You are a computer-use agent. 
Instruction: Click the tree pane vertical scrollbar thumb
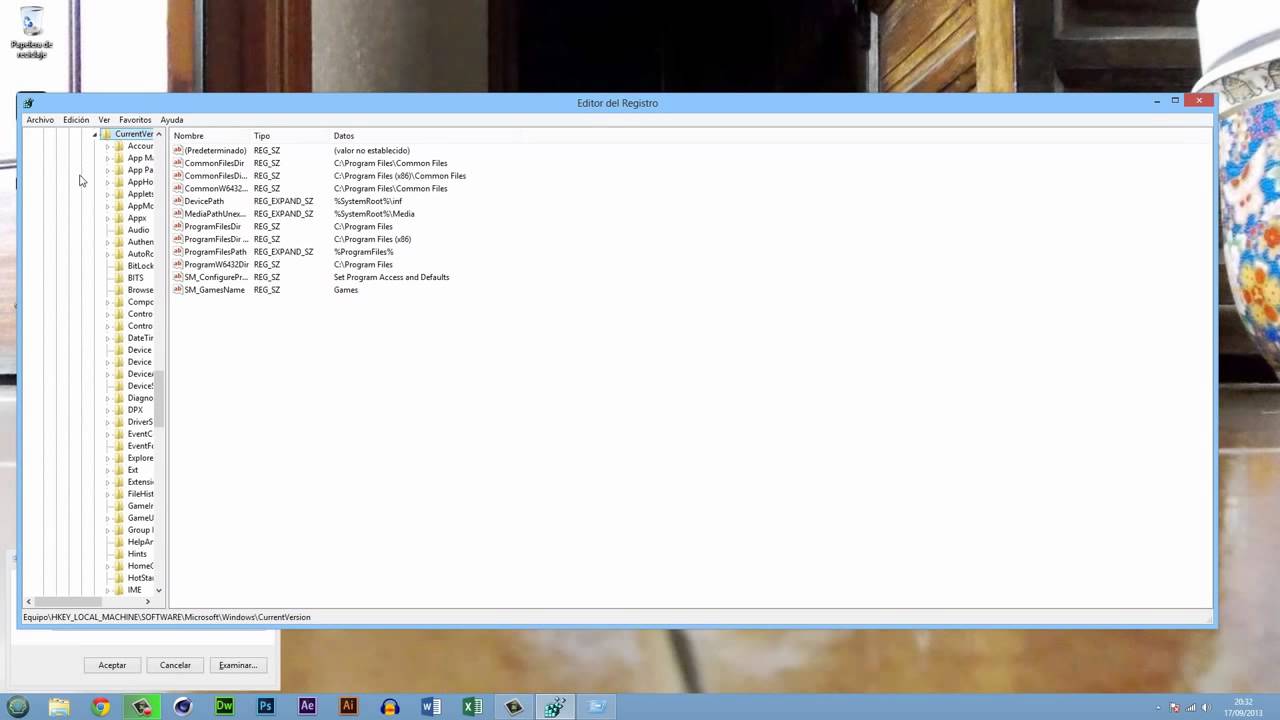(x=158, y=397)
